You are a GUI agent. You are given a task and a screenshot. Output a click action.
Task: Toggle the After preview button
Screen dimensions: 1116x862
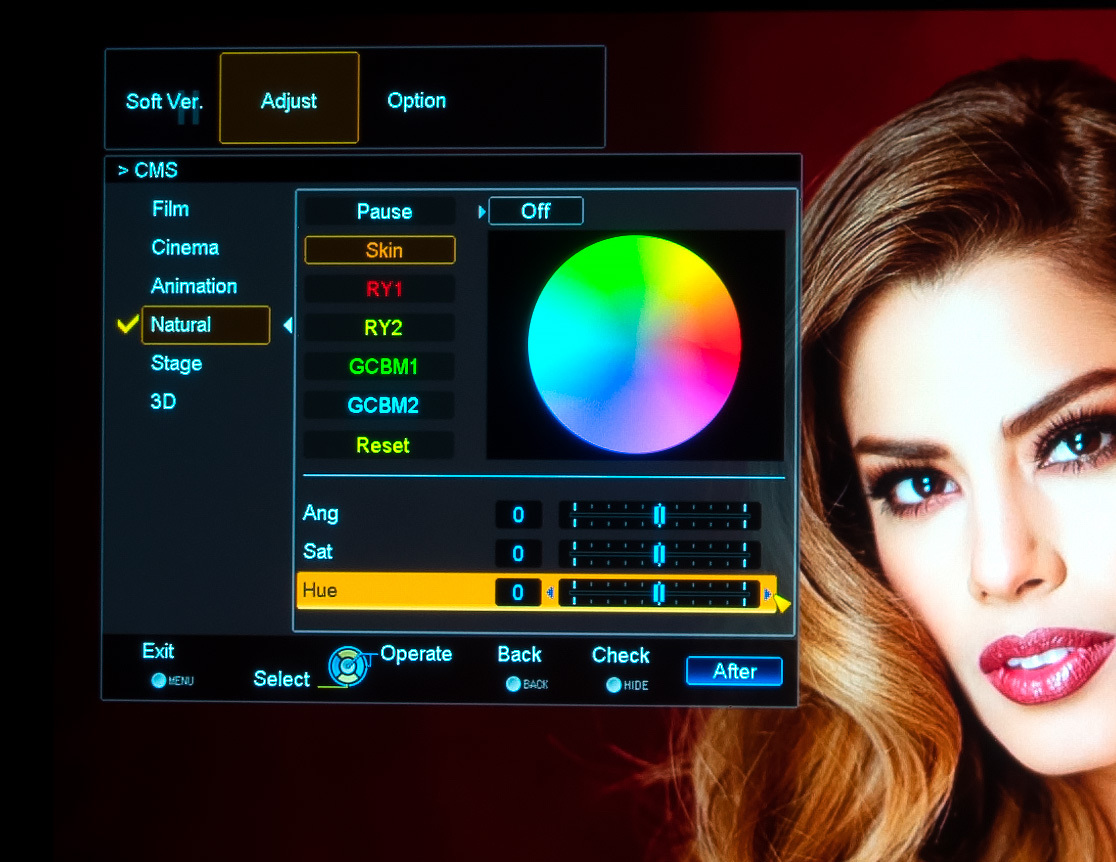[735, 671]
